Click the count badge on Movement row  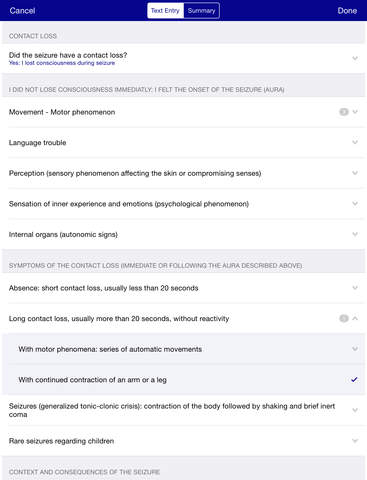(x=344, y=112)
